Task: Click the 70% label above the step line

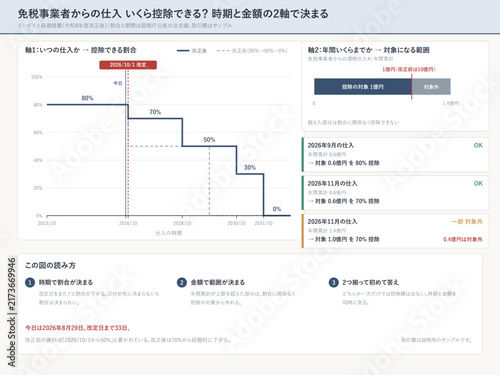Action: click(155, 112)
